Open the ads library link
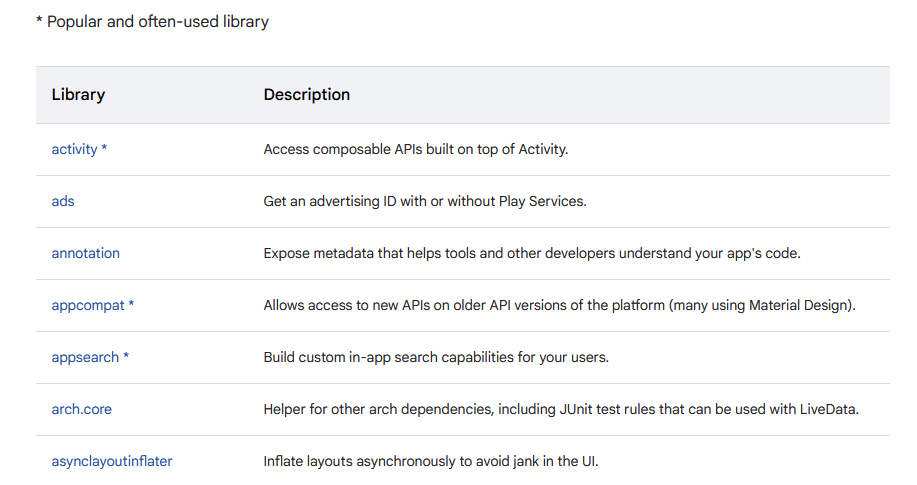The image size is (917, 485). click(x=63, y=201)
